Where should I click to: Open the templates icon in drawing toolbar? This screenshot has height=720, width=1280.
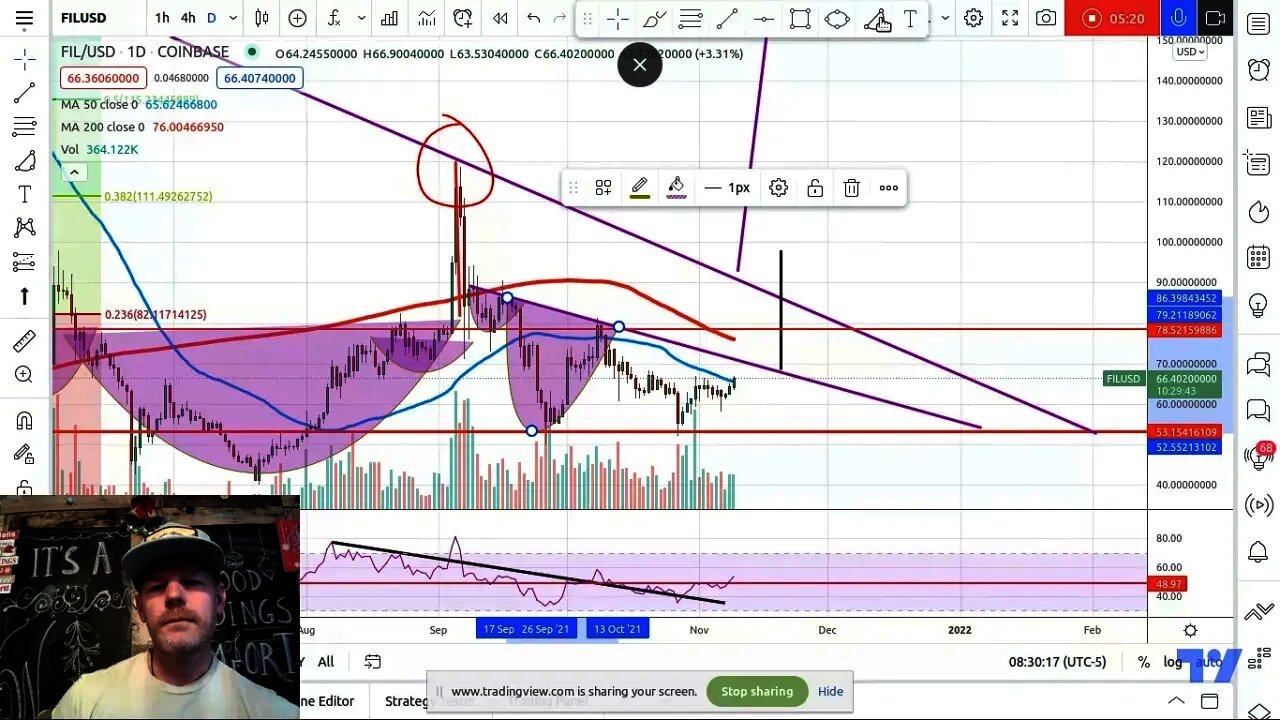tap(603, 187)
